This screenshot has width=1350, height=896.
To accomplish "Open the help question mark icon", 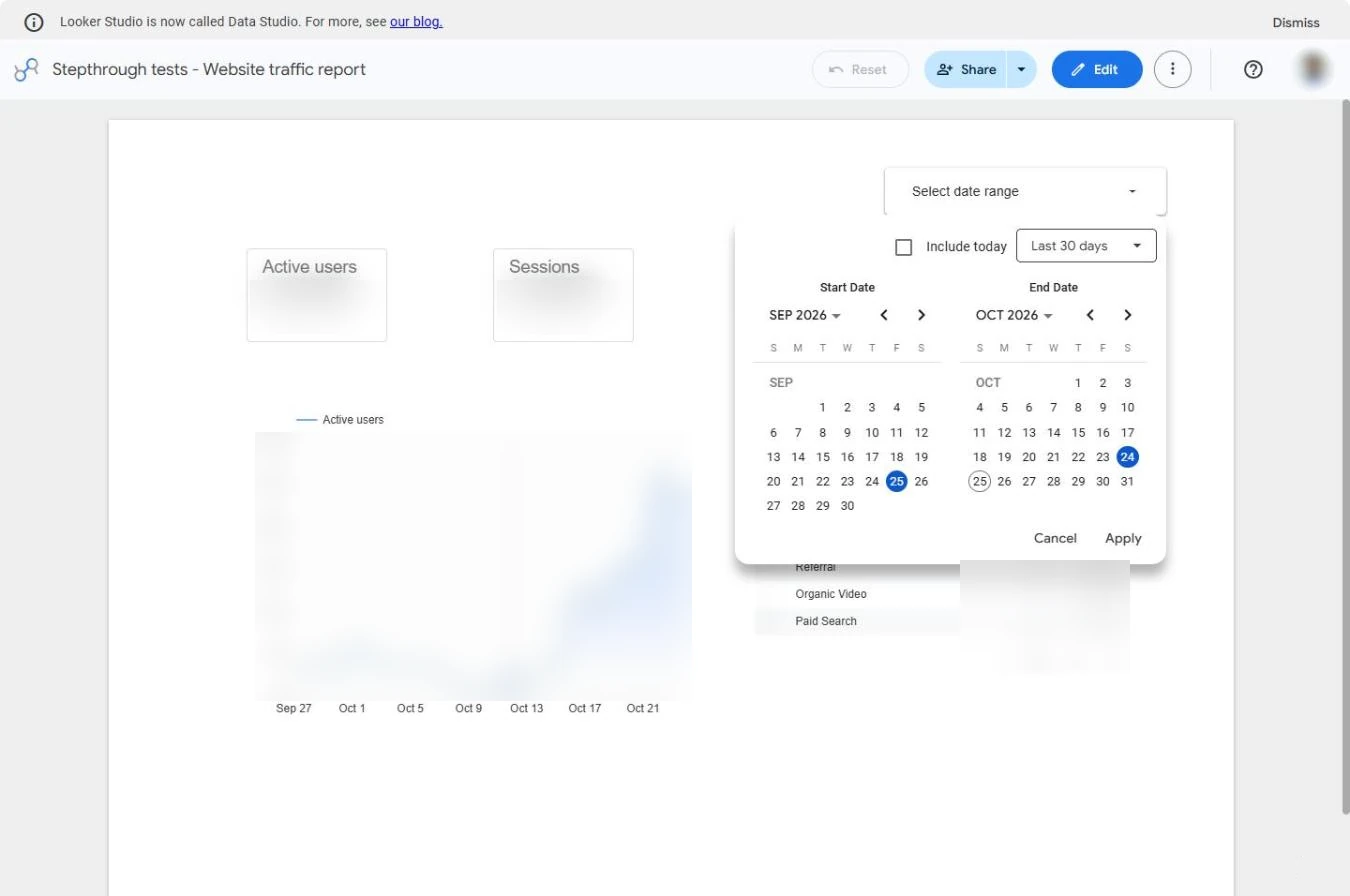I will 1253,70.
